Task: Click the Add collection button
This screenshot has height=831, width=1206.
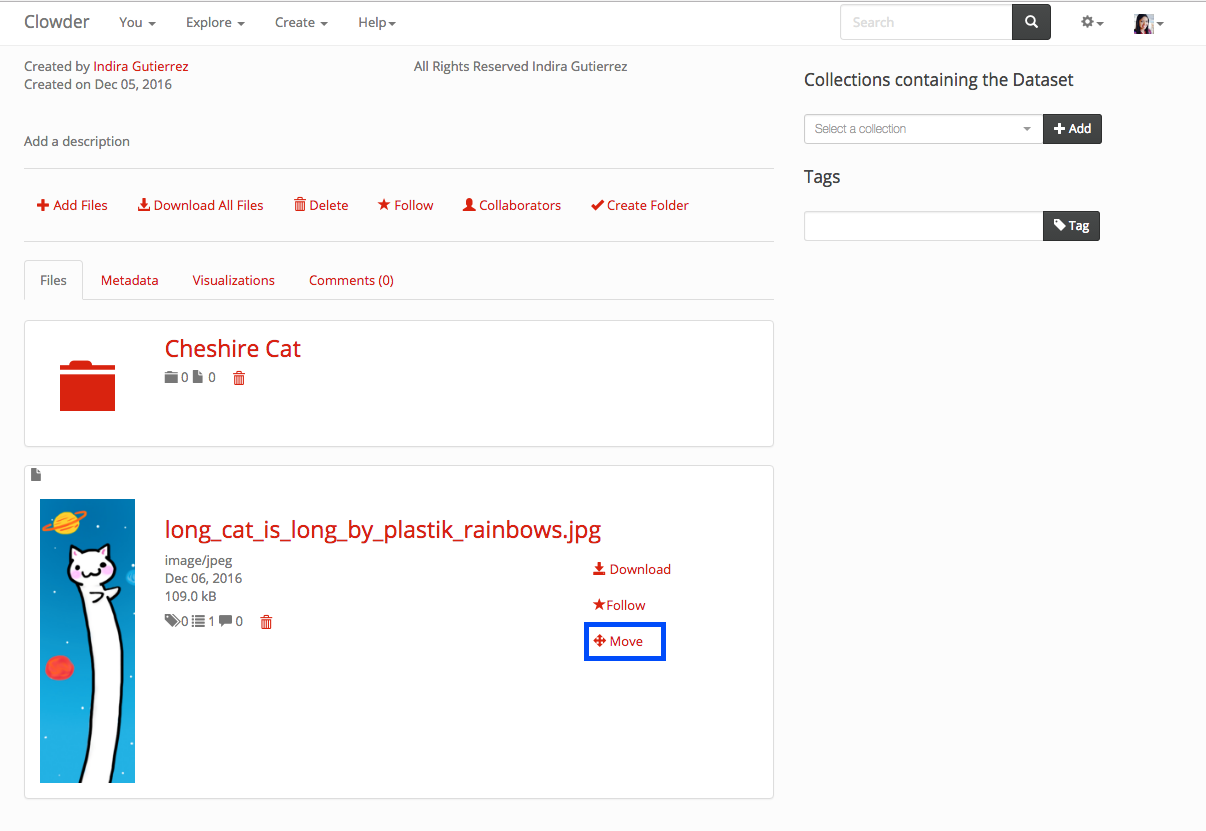Action: pos(1072,129)
